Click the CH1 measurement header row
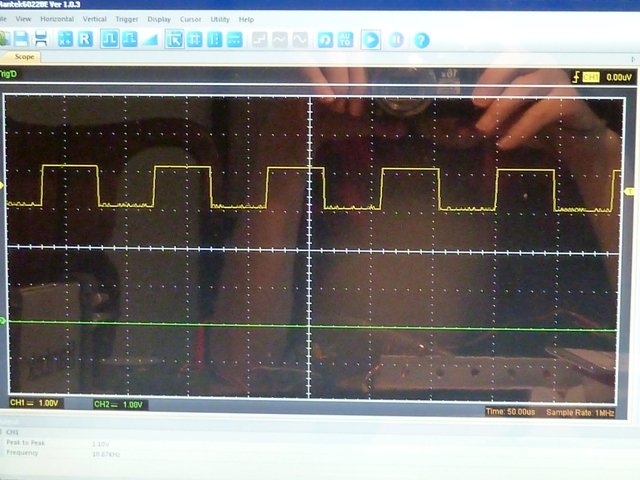Screen dimensions: 640x480 pos(12,432)
